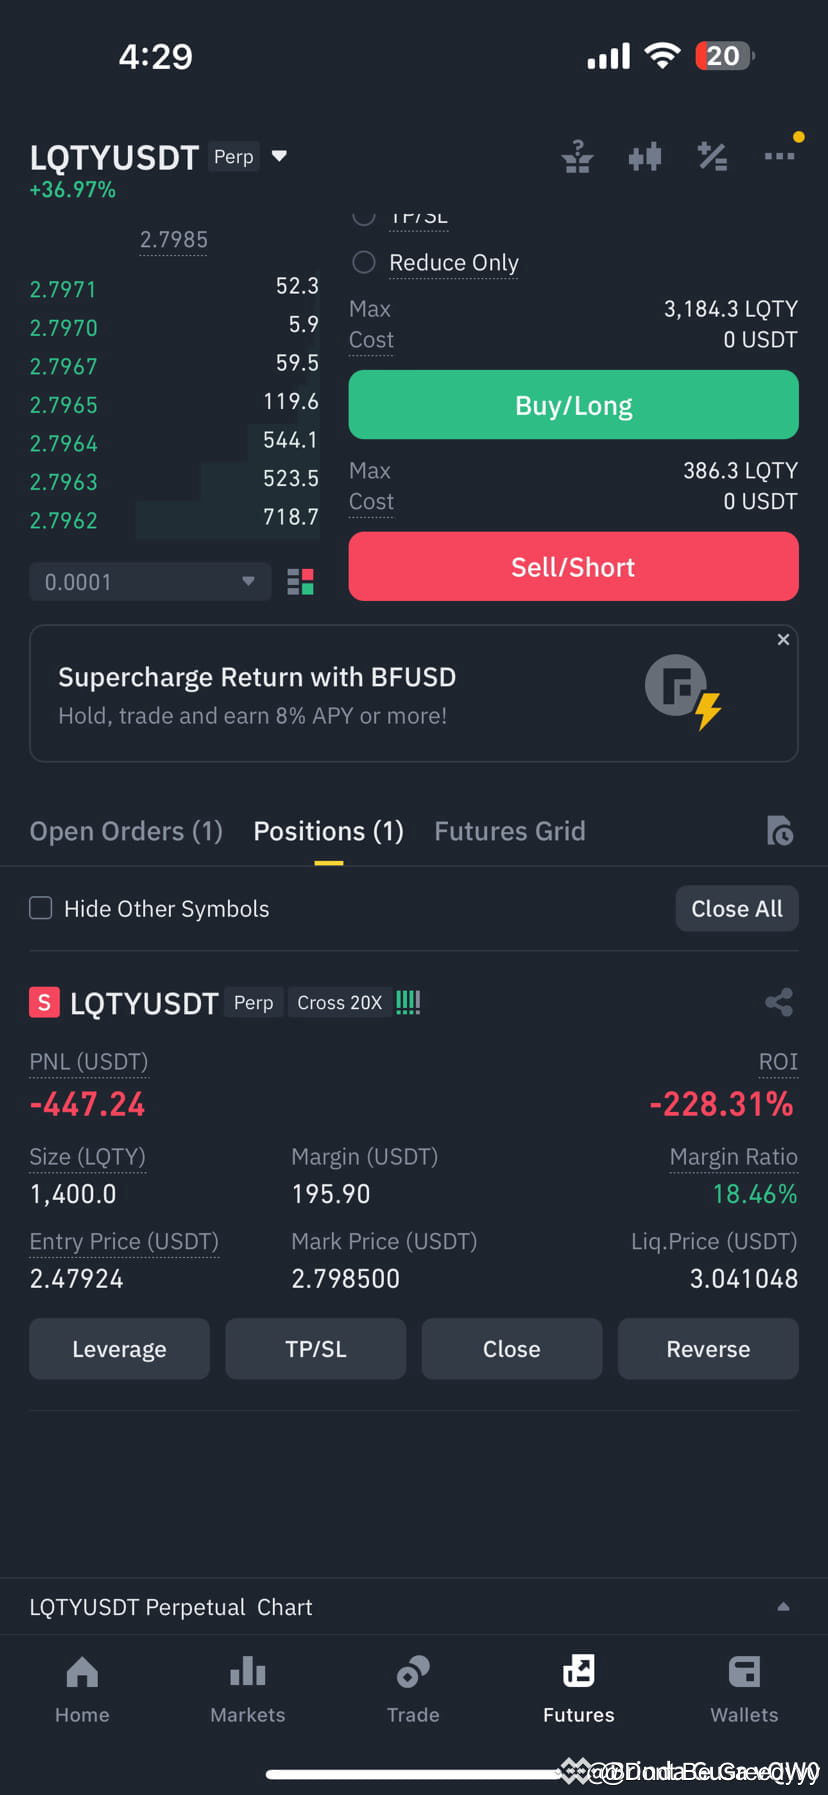Expand the LQTYUSDT pair selector arrow
828x1795 pixels.
(280, 156)
